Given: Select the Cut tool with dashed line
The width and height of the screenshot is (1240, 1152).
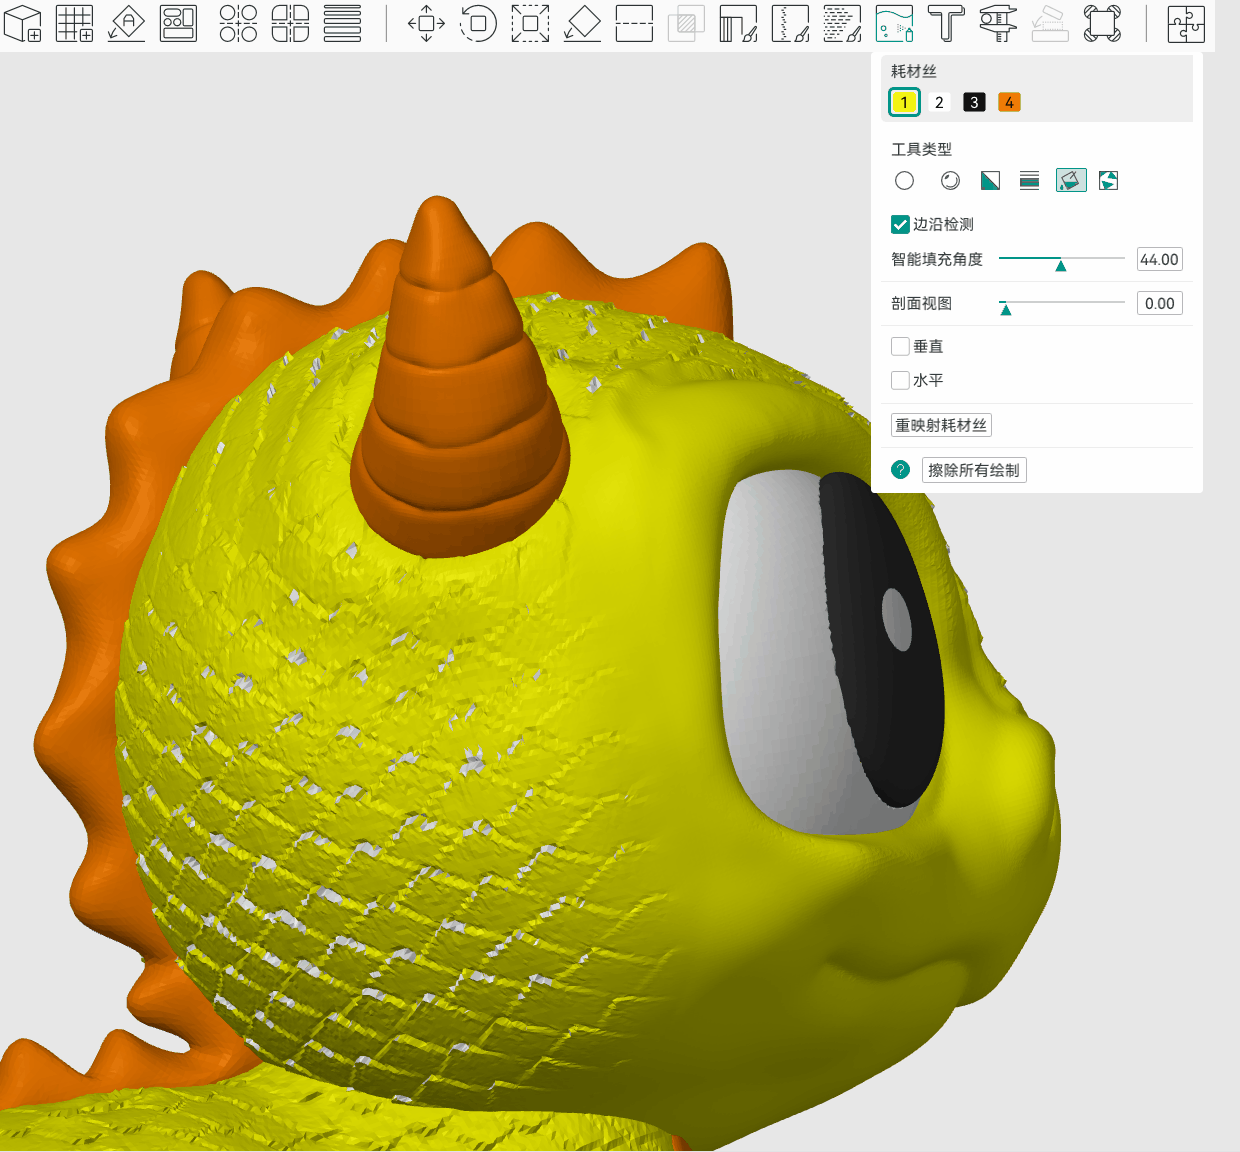Looking at the screenshot, I should point(634,23).
